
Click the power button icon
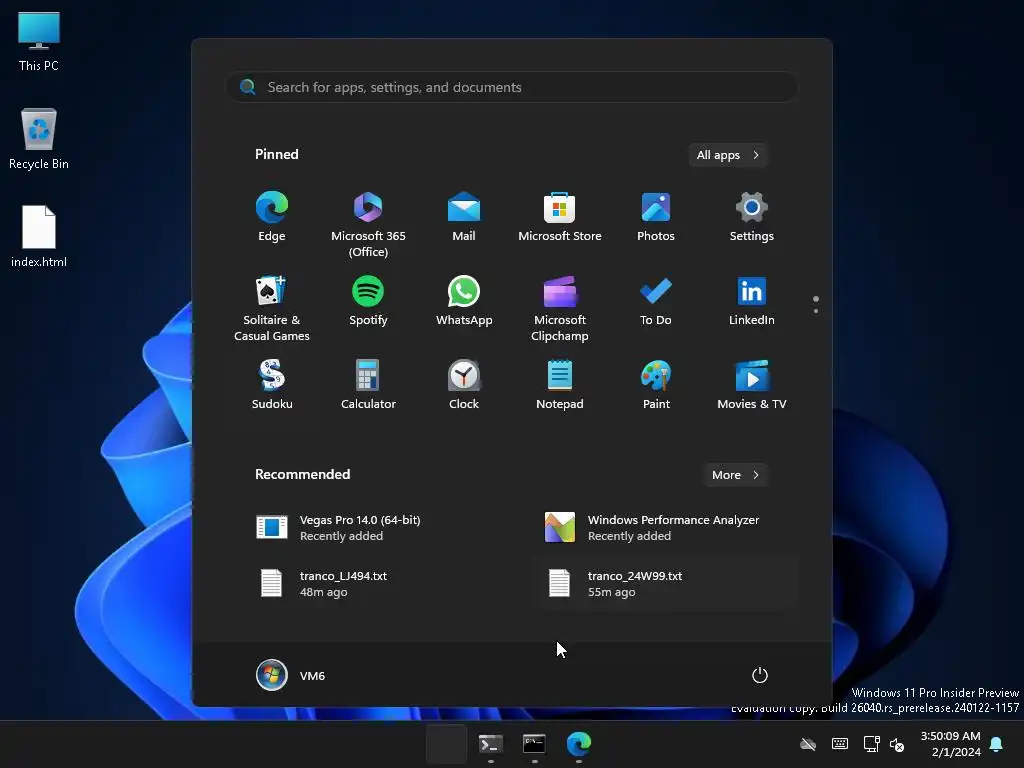tap(760, 675)
